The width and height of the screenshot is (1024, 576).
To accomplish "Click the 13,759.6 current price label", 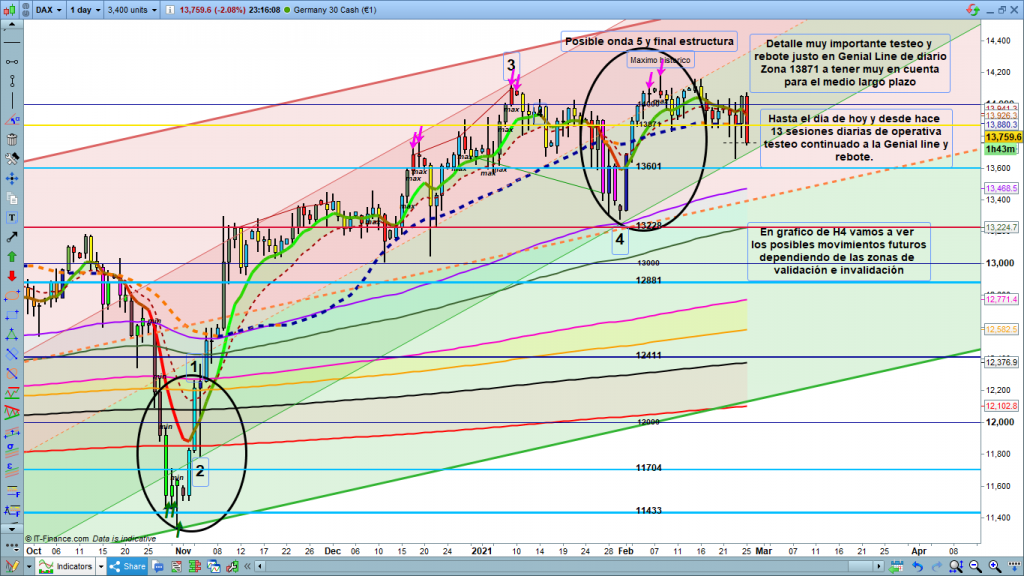I will point(1001,136).
